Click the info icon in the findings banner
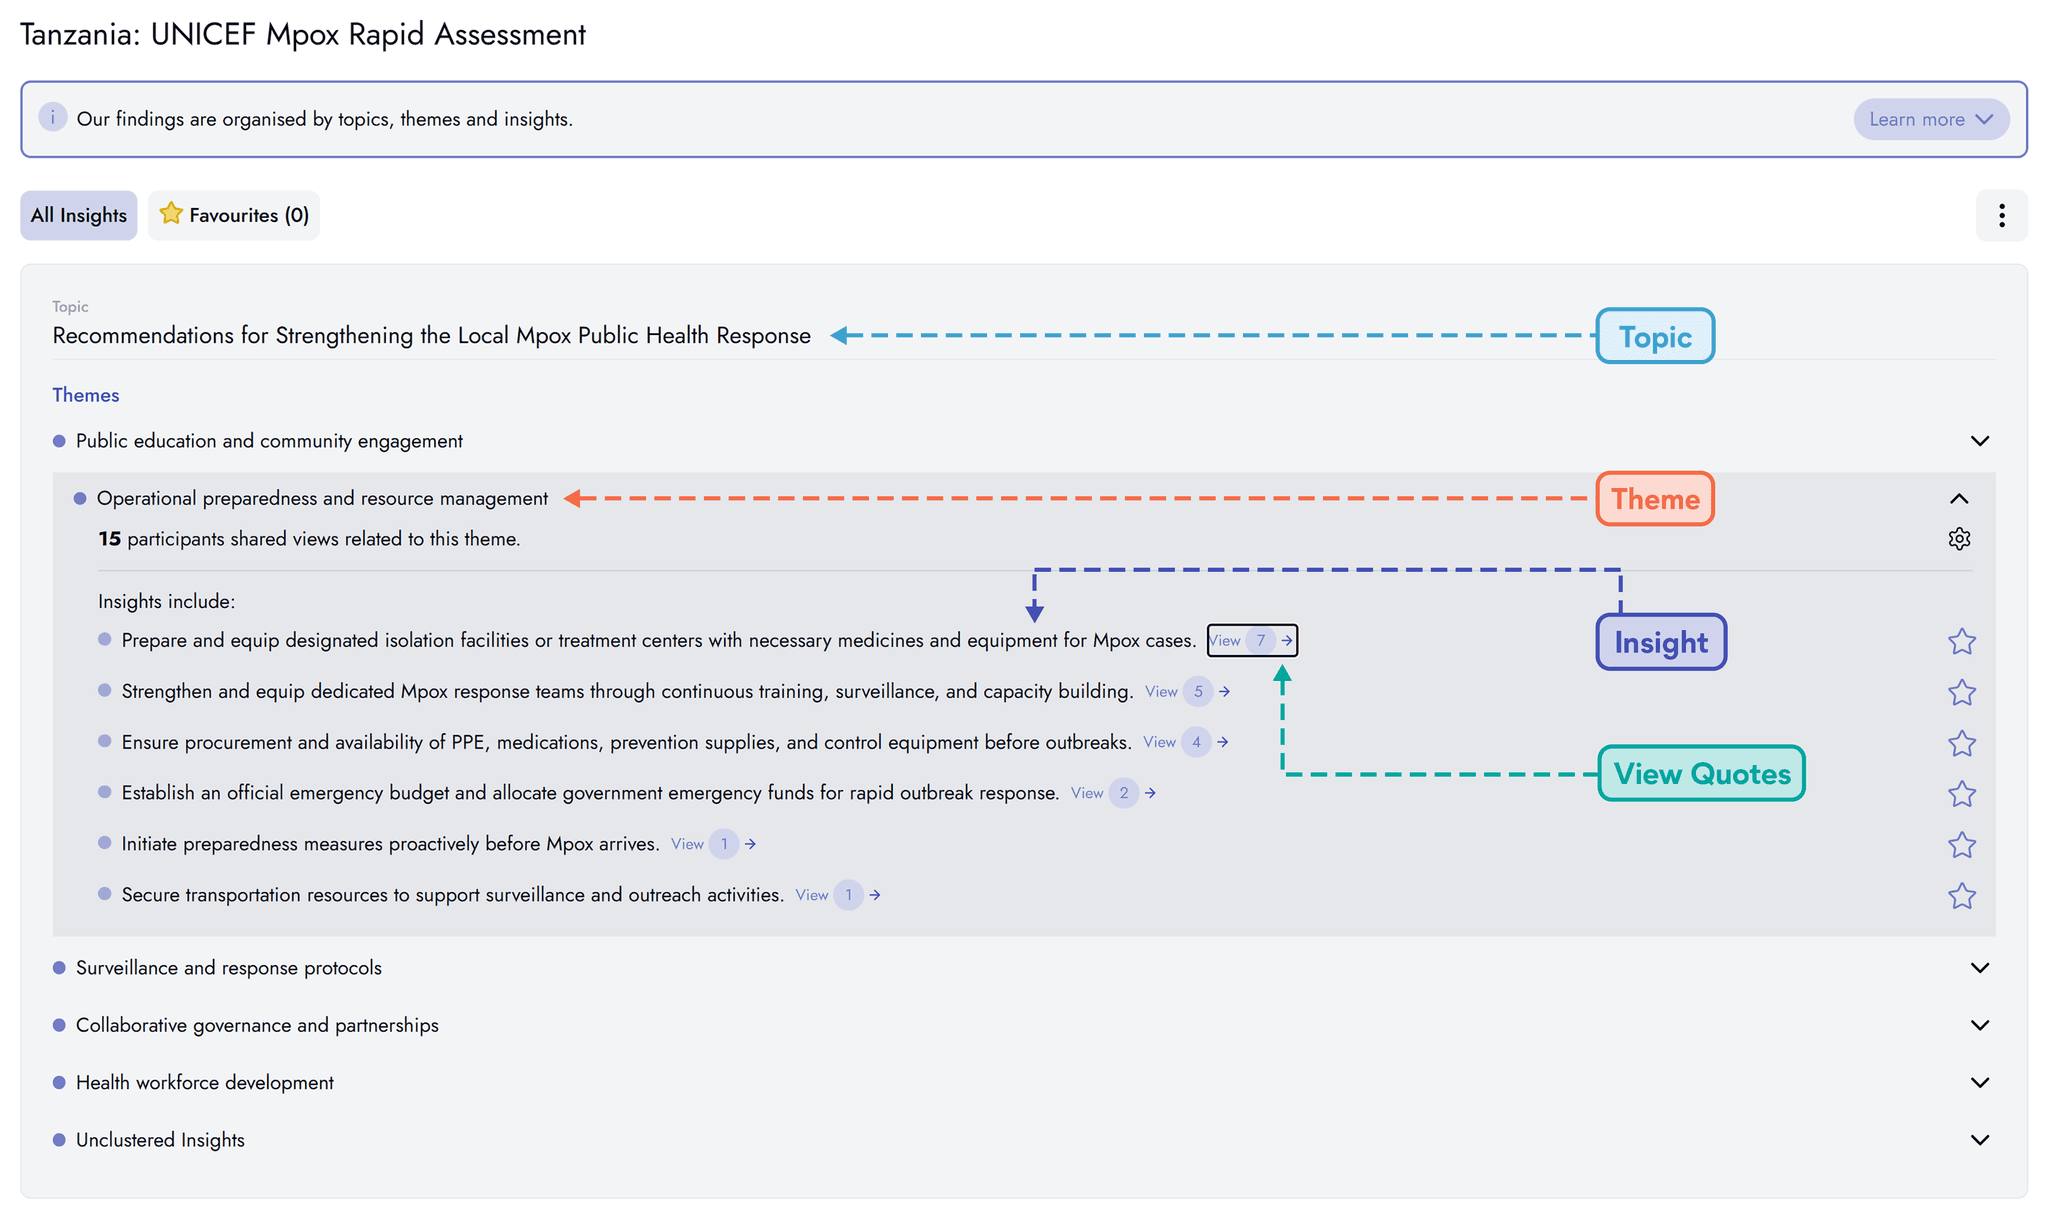The height and width of the screenshot is (1213, 2048). [53, 118]
